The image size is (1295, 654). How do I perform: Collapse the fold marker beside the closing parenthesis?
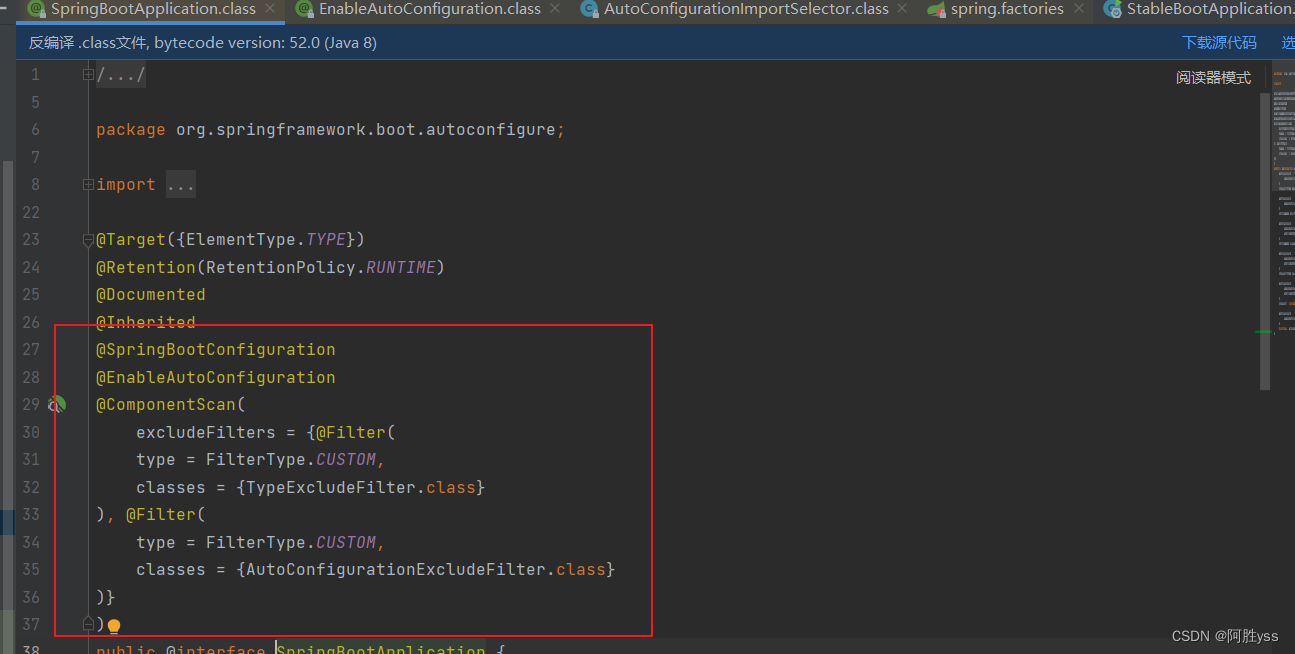[88, 624]
